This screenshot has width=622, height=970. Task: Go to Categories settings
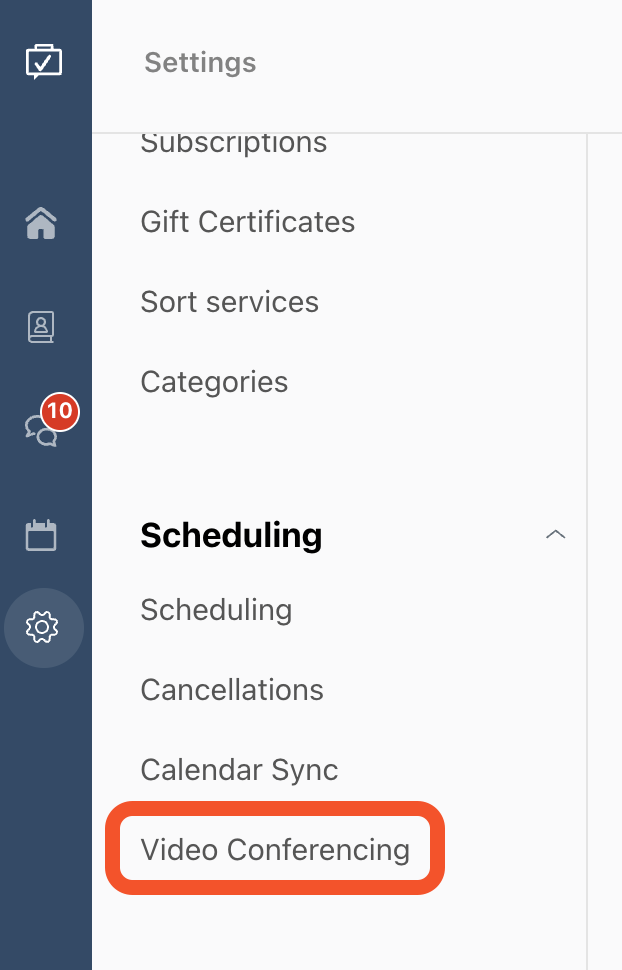coord(214,382)
